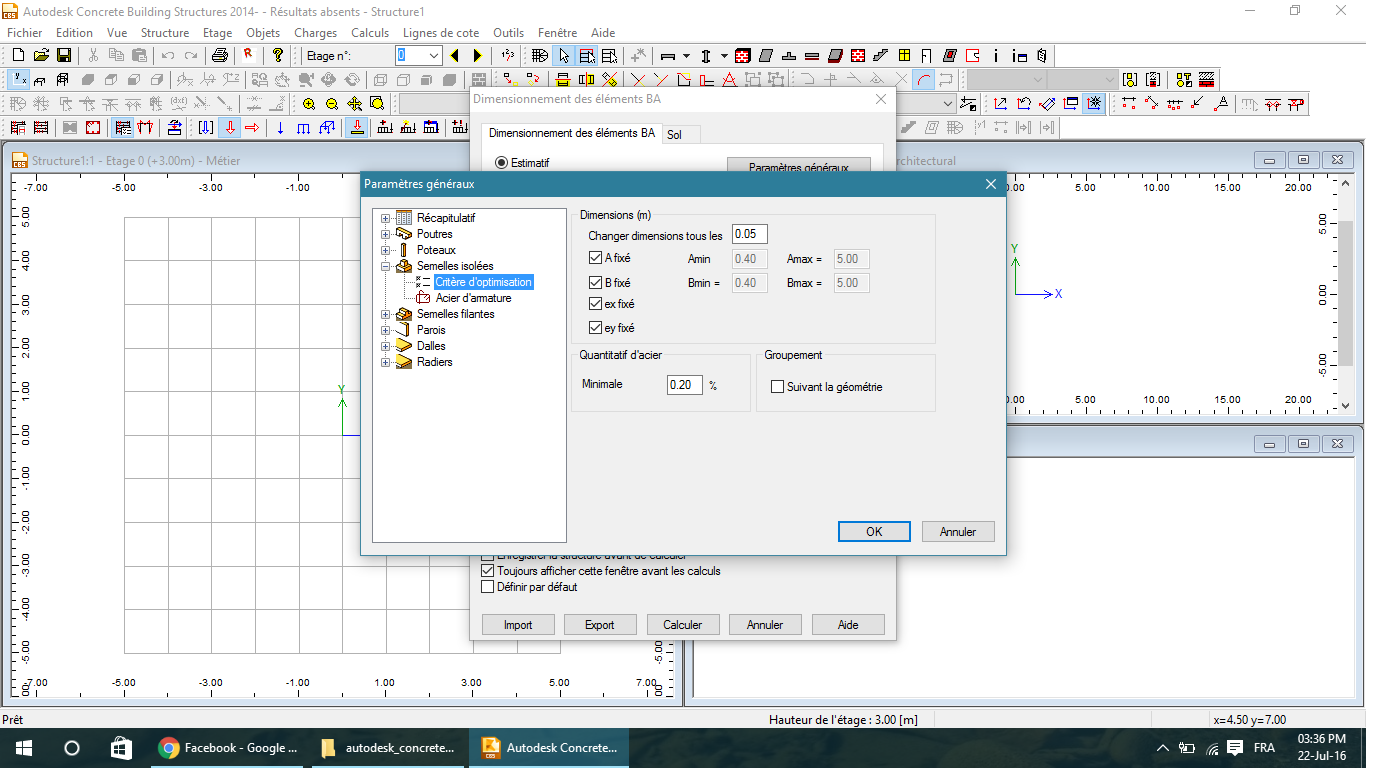
Task: Click the Calculer button
Action: [683, 624]
